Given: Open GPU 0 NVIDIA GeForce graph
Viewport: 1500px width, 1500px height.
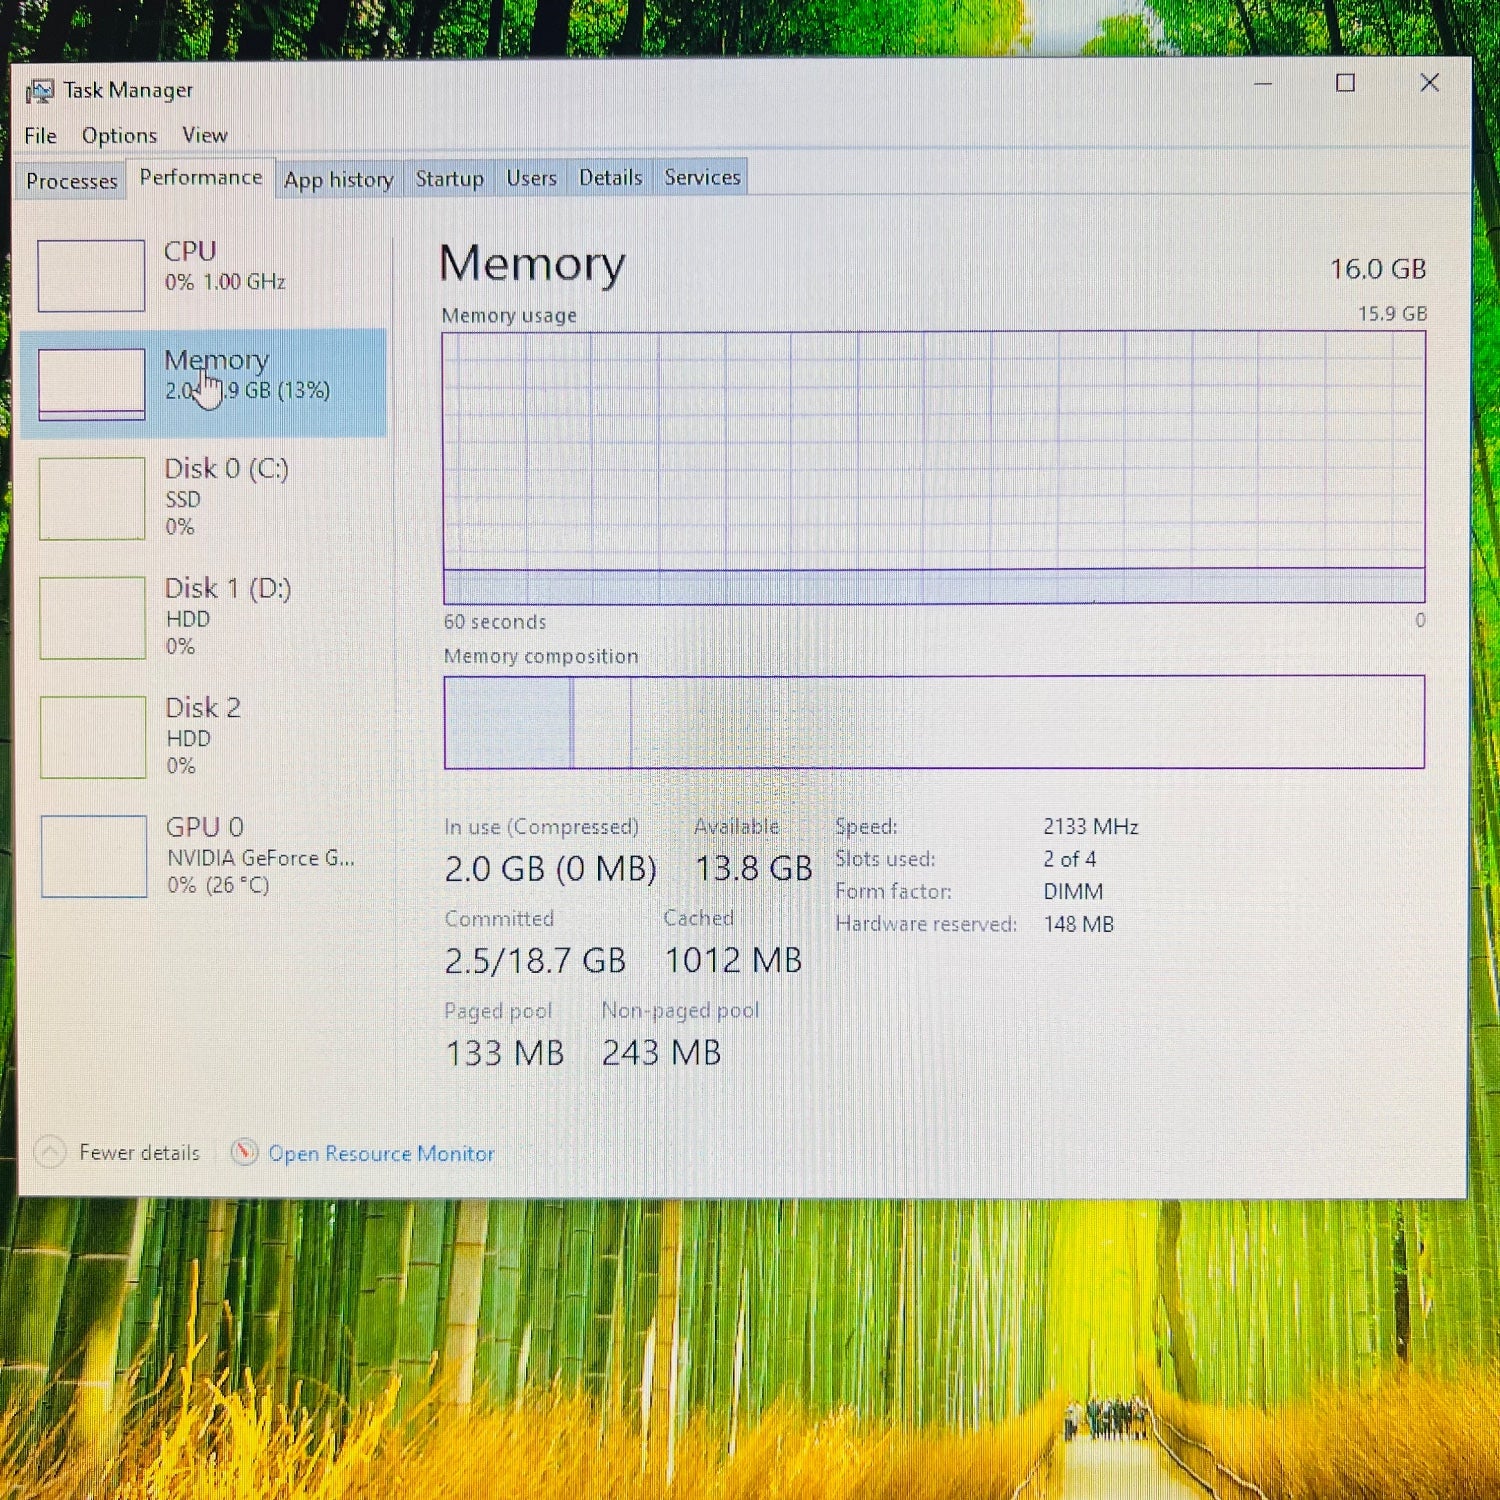Looking at the screenshot, I should coord(94,856).
